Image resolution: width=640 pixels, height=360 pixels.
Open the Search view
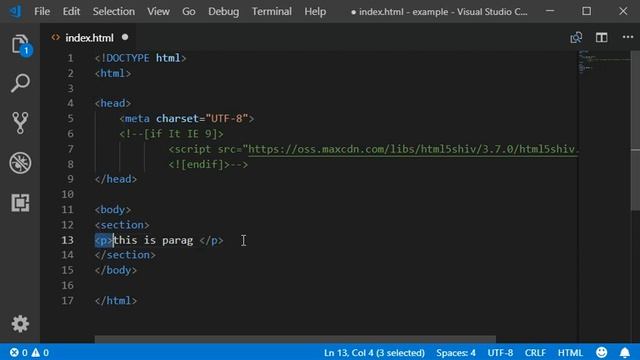20,83
